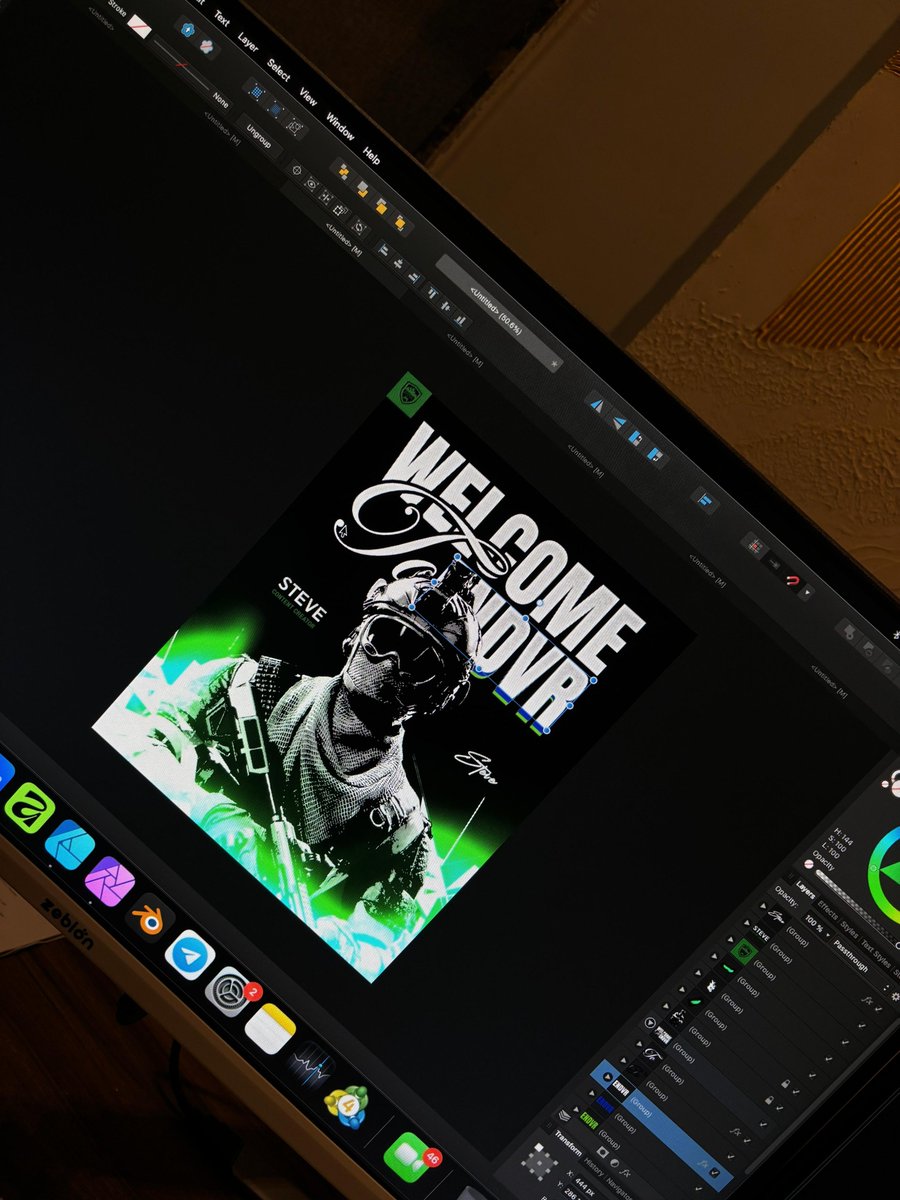Click the Flip Horizontal icon
This screenshot has height=1200, width=900.
[x=598, y=405]
